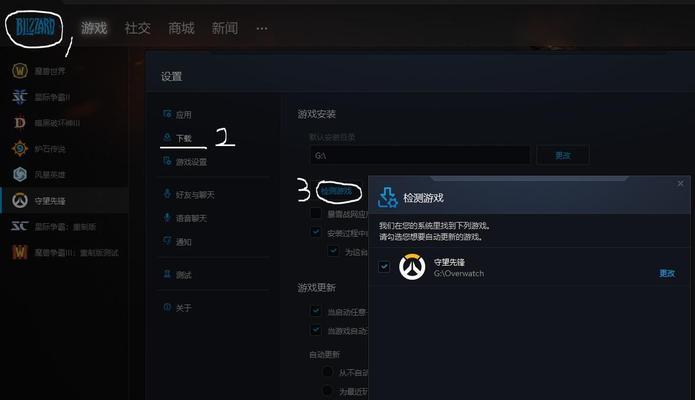This screenshot has width=695, height=400.
Task: Select the StarCraft II game icon
Action: pyautogui.click(x=20, y=97)
